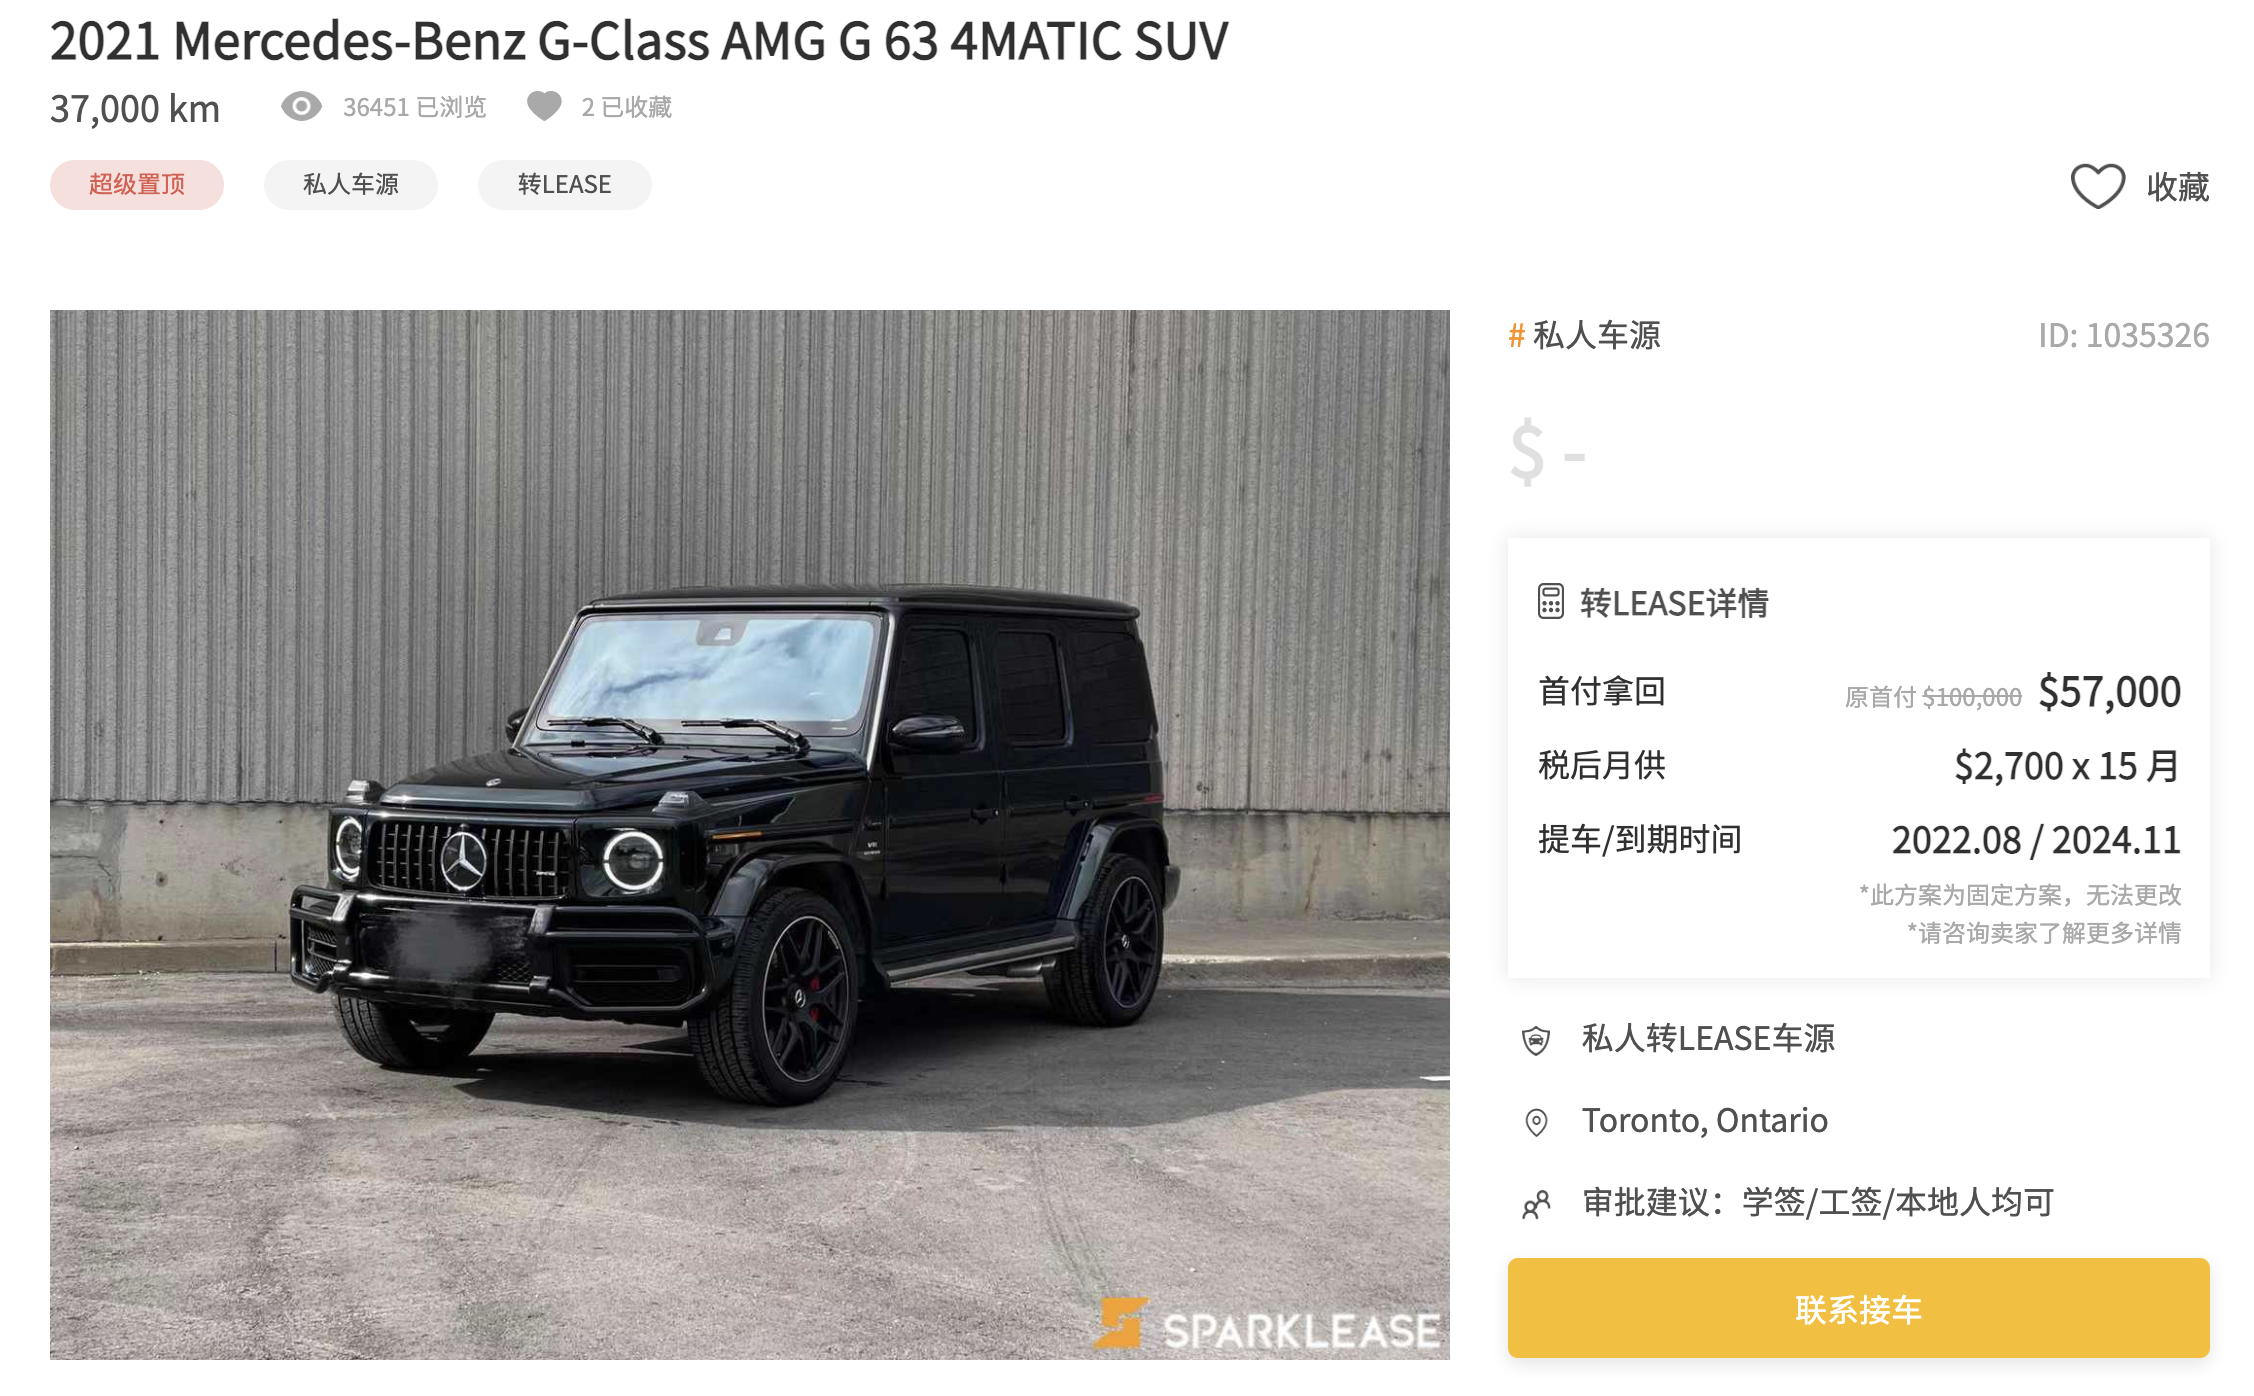Image resolution: width=2254 pixels, height=1396 pixels.
Task: Select the 私人车源 tag pill
Action: pos(351,184)
